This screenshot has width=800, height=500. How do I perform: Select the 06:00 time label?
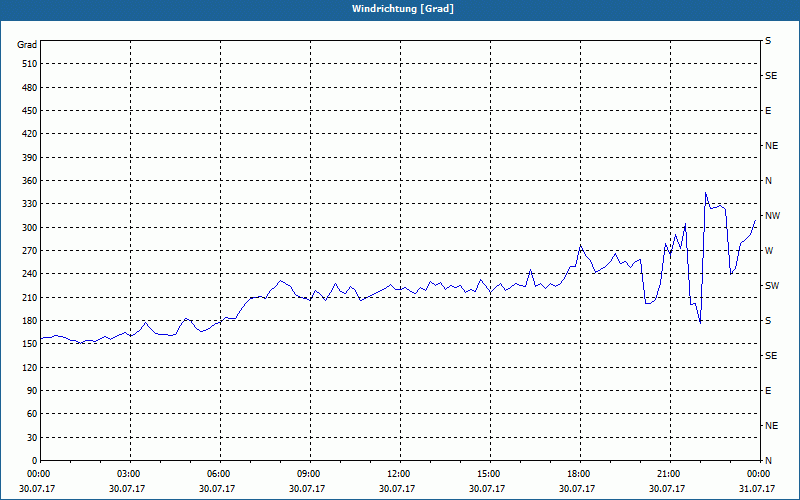pos(220,474)
